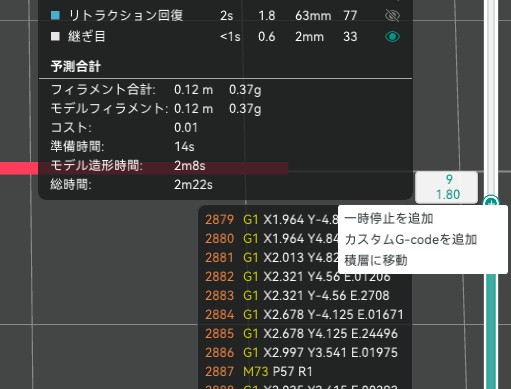Click the 2mm value in 継ぎ目 row
The width and height of the screenshot is (511, 389).
pos(309,37)
